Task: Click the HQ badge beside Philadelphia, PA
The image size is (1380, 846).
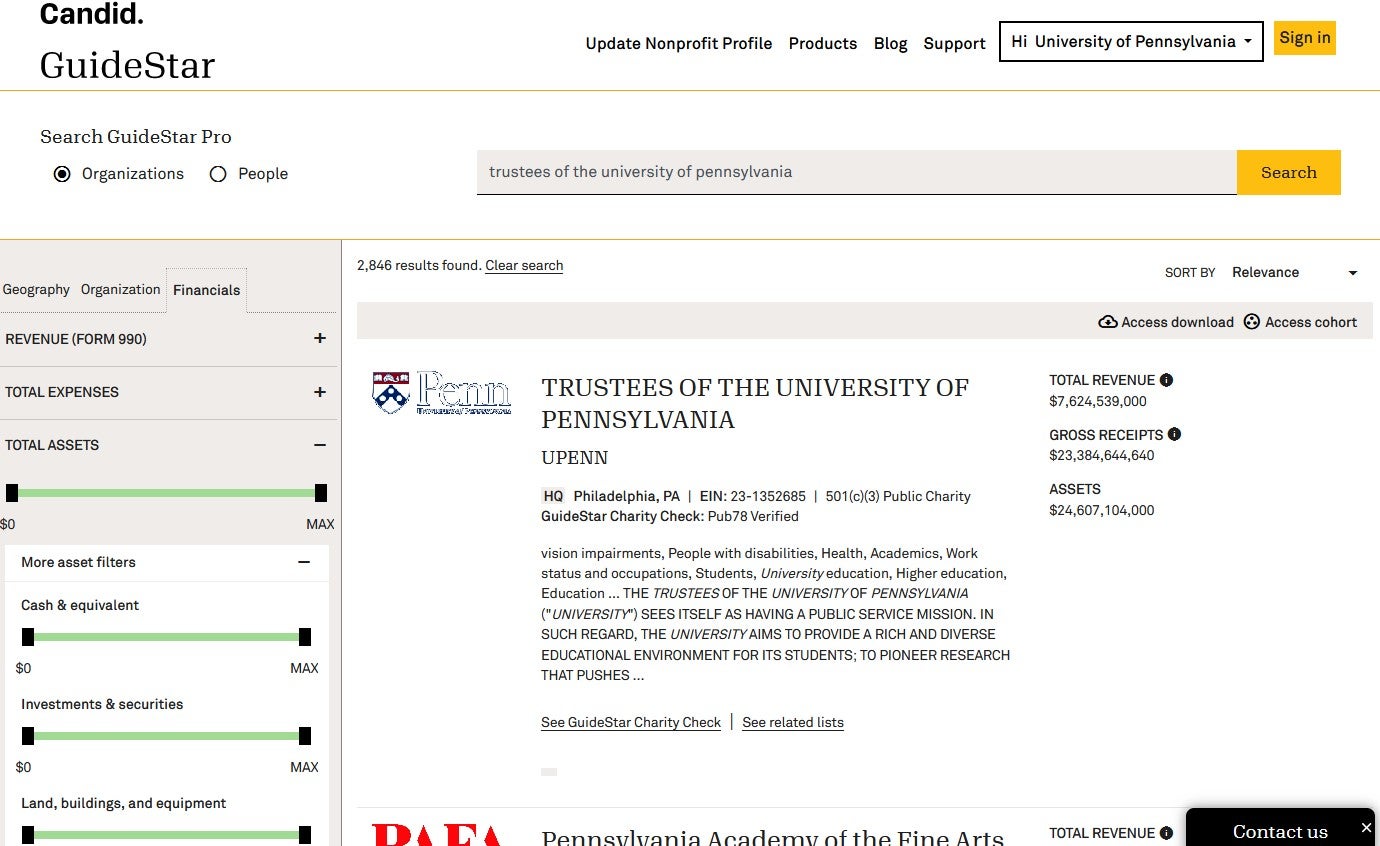Action: point(553,496)
